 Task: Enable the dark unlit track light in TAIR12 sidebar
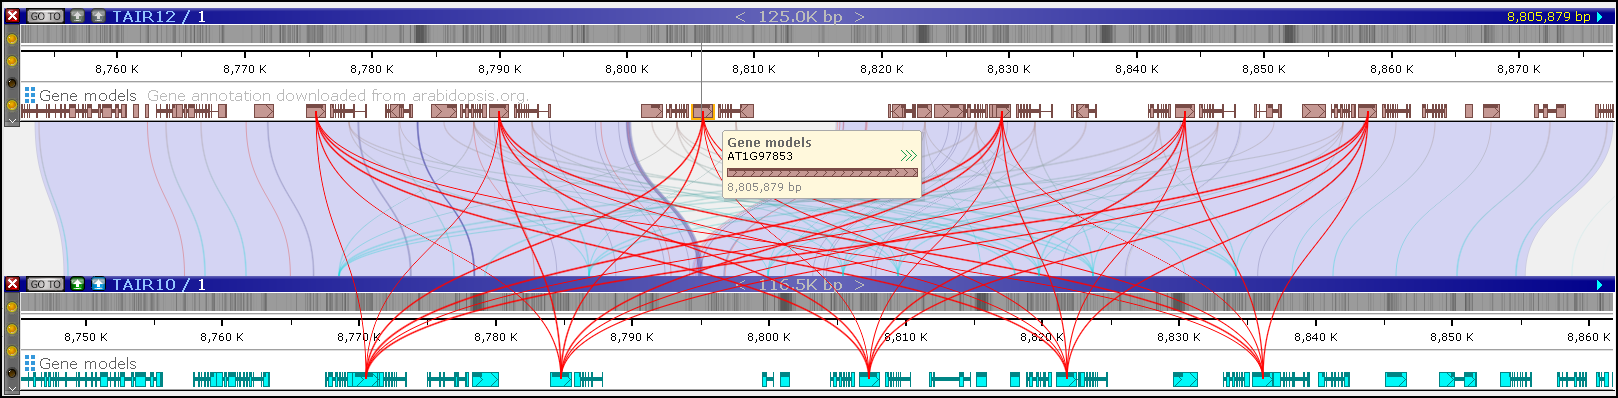click(12, 83)
